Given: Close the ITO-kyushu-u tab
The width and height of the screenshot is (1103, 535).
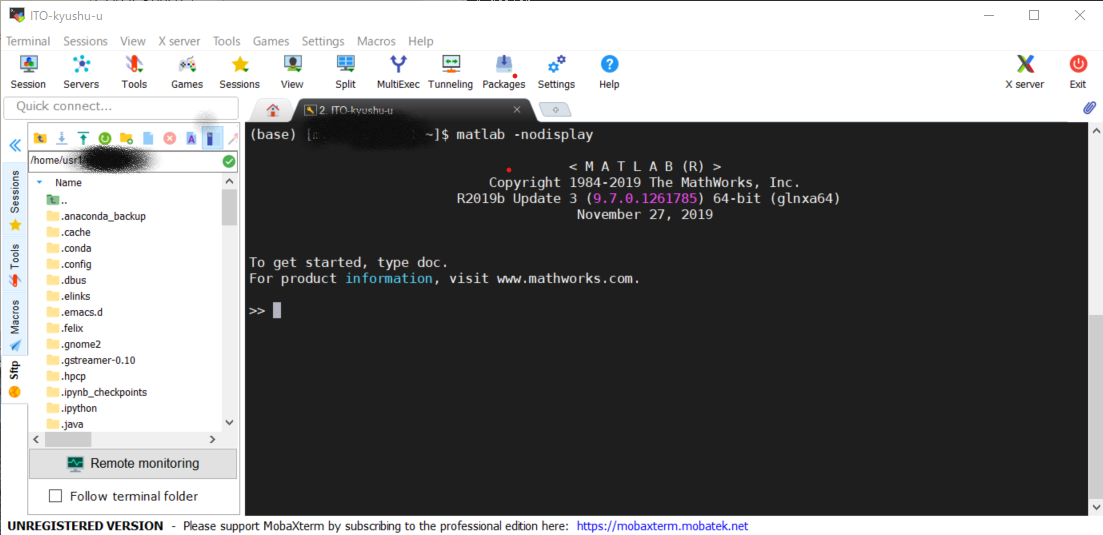Looking at the screenshot, I should click(516, 110).
